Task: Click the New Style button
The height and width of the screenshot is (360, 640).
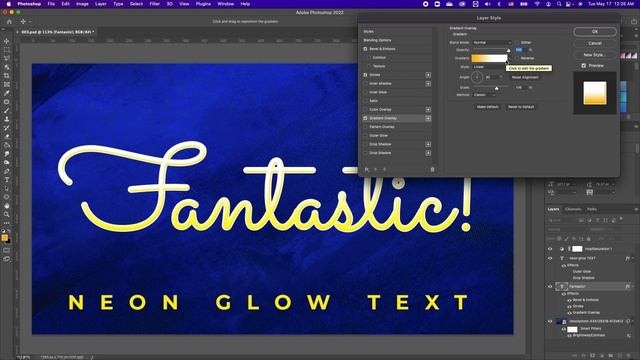Action: coord(595,55)
